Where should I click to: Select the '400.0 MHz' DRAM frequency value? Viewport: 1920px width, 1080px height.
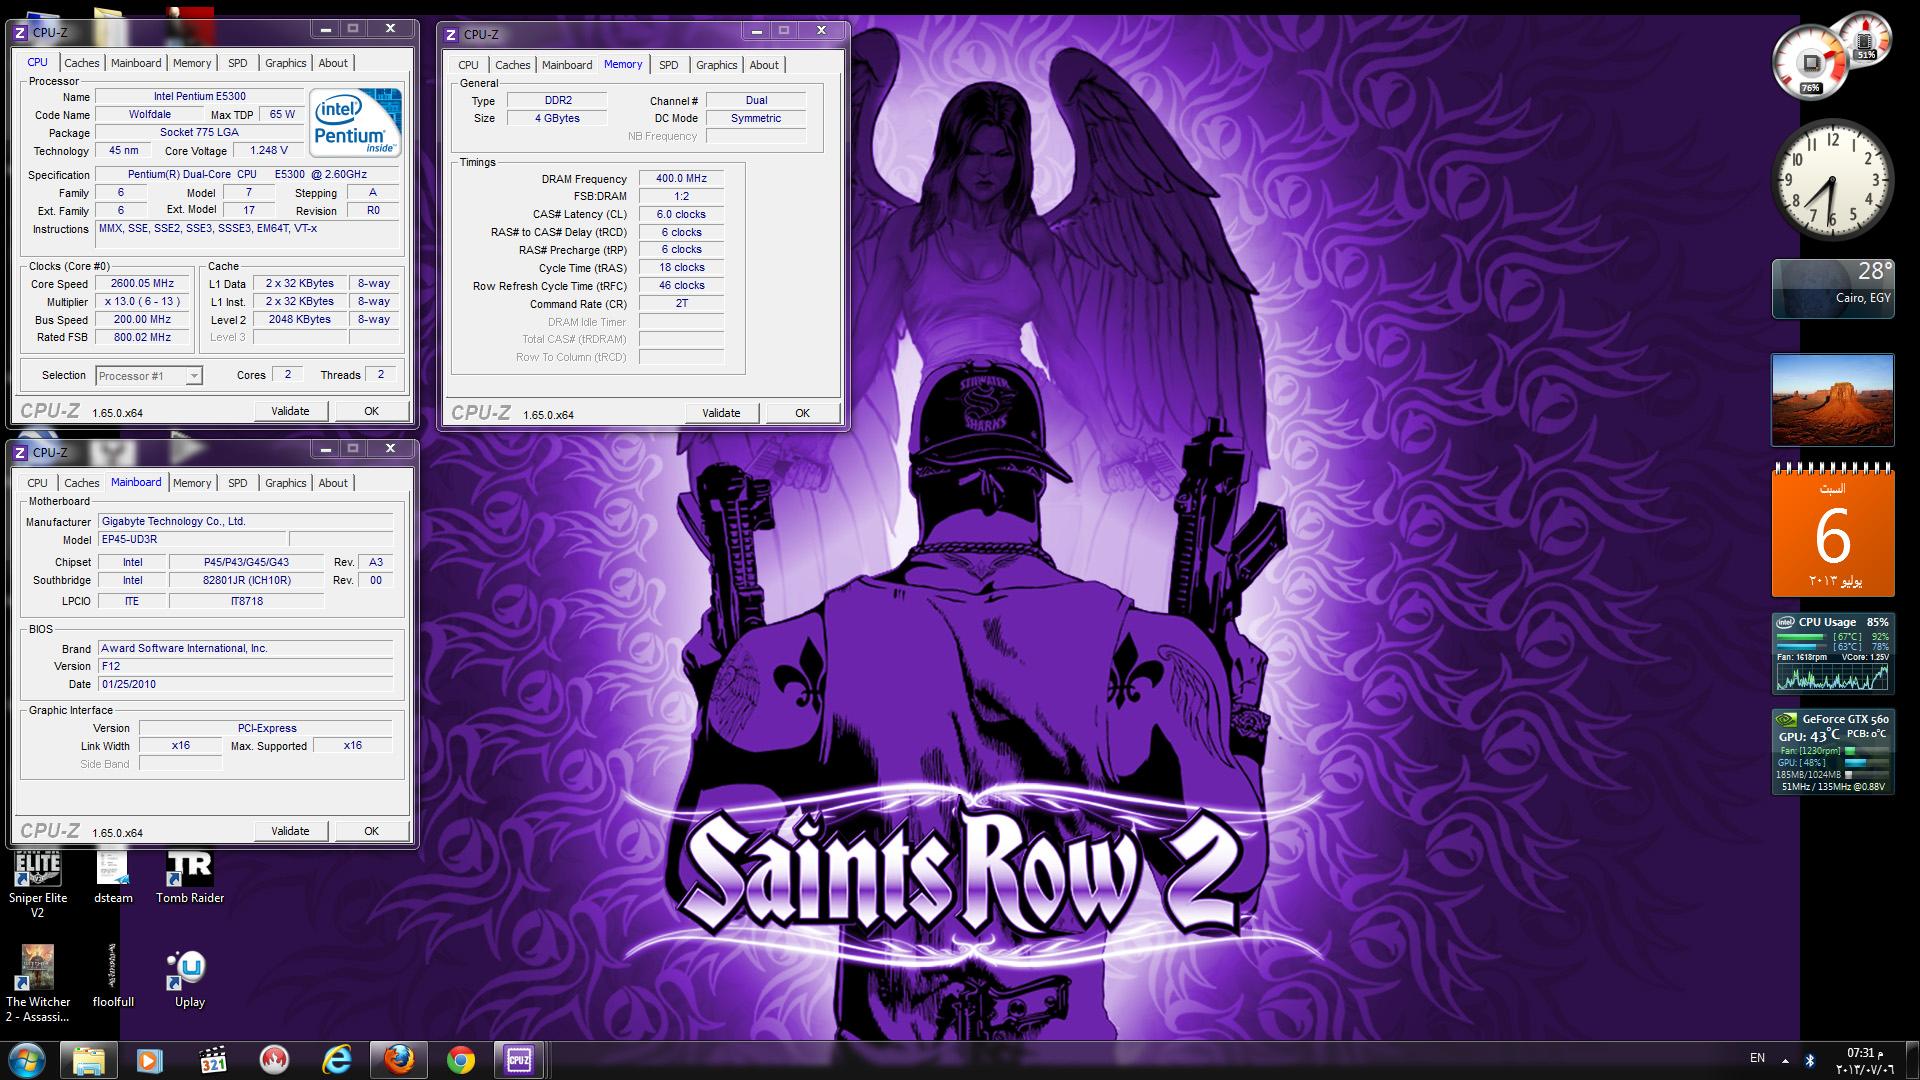(681, 179)
